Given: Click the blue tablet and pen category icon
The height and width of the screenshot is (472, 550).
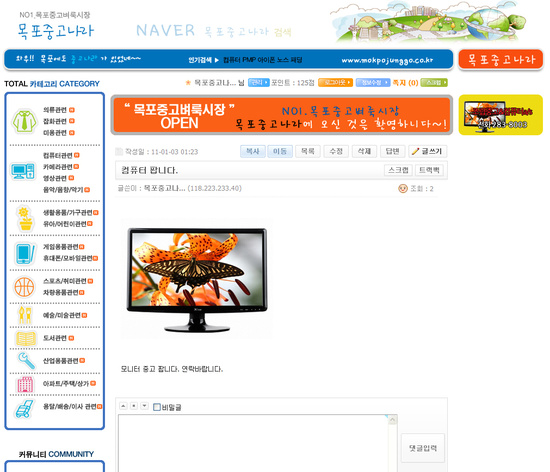Looking at the screenshot, I should click(x=25, y=253).
